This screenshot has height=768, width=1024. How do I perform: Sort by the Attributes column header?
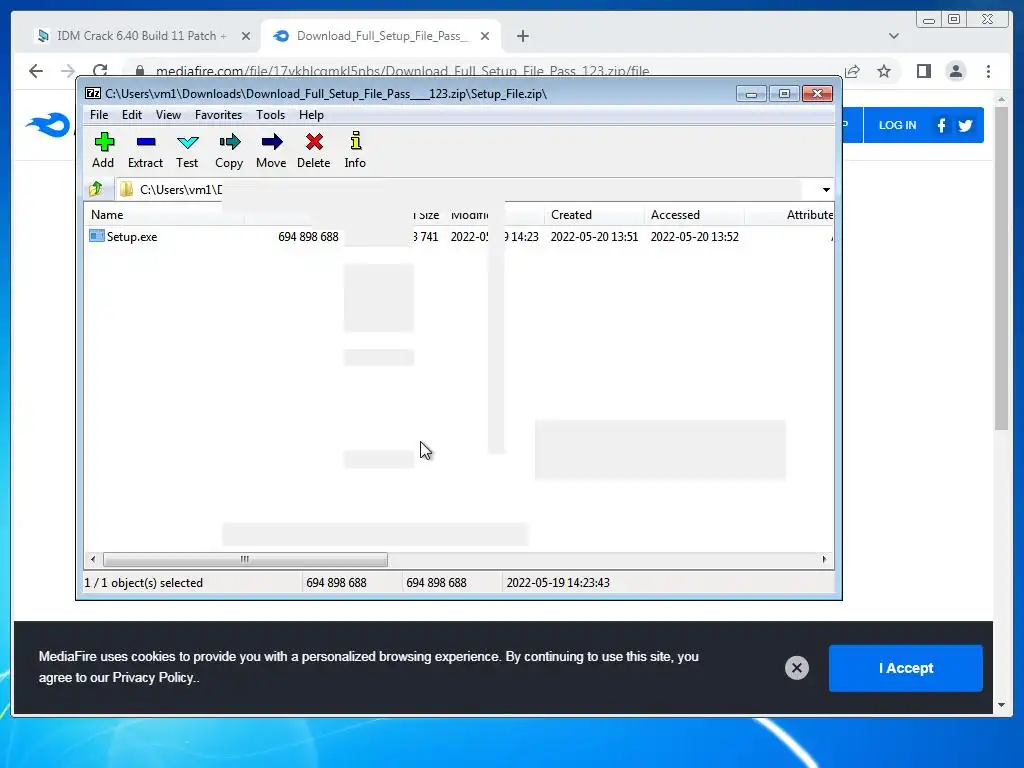pyautogui.click(x=809, y=215)
